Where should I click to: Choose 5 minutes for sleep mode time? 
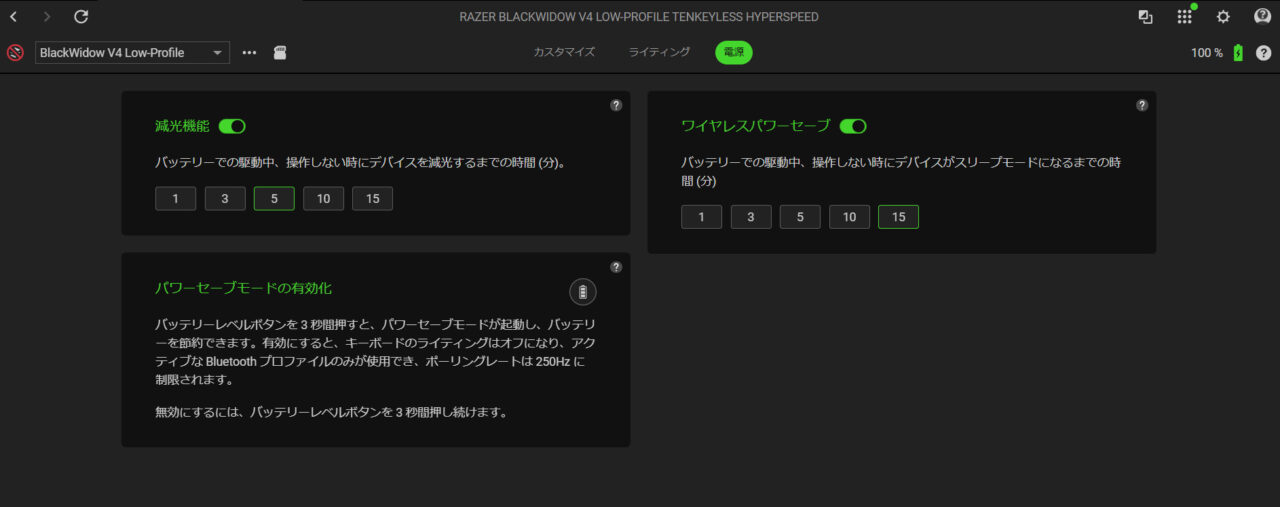pos(800,217)
